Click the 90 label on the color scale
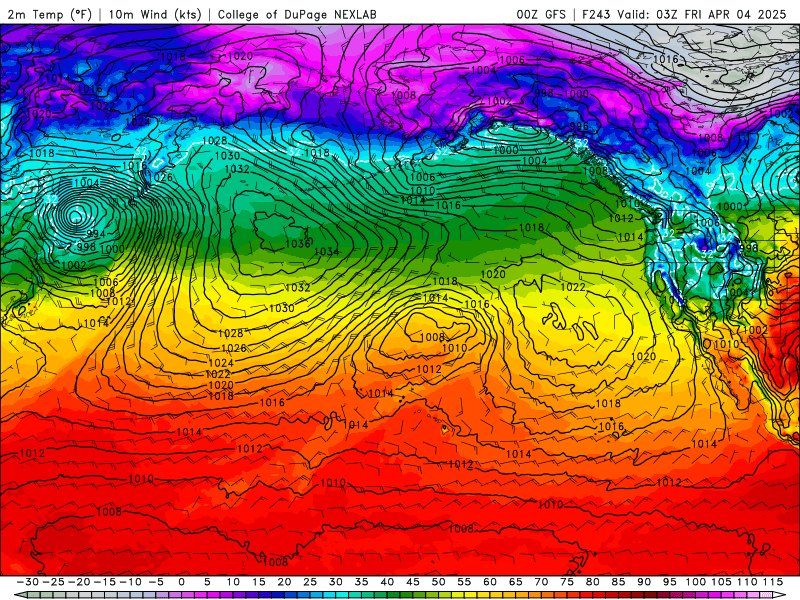 tap(644, 582)
